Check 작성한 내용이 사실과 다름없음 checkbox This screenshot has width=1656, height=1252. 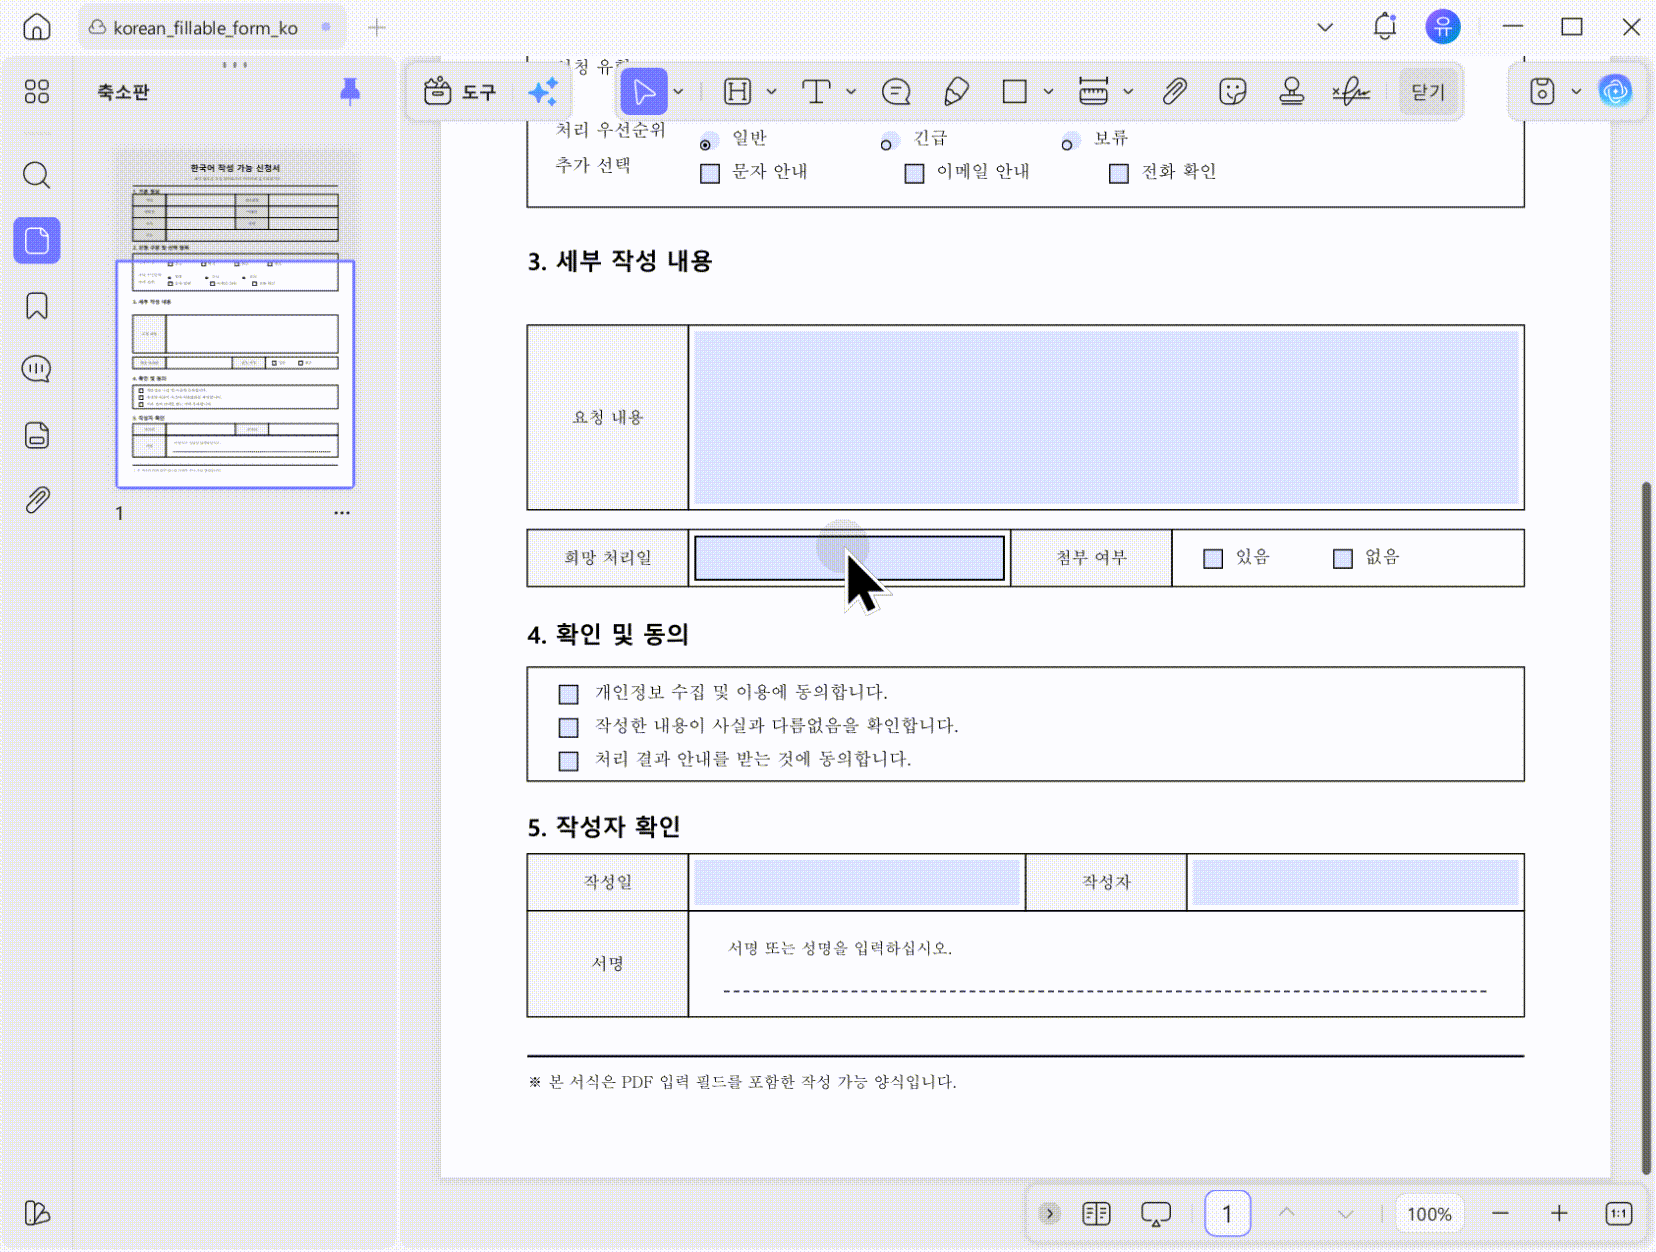point(569,727)
